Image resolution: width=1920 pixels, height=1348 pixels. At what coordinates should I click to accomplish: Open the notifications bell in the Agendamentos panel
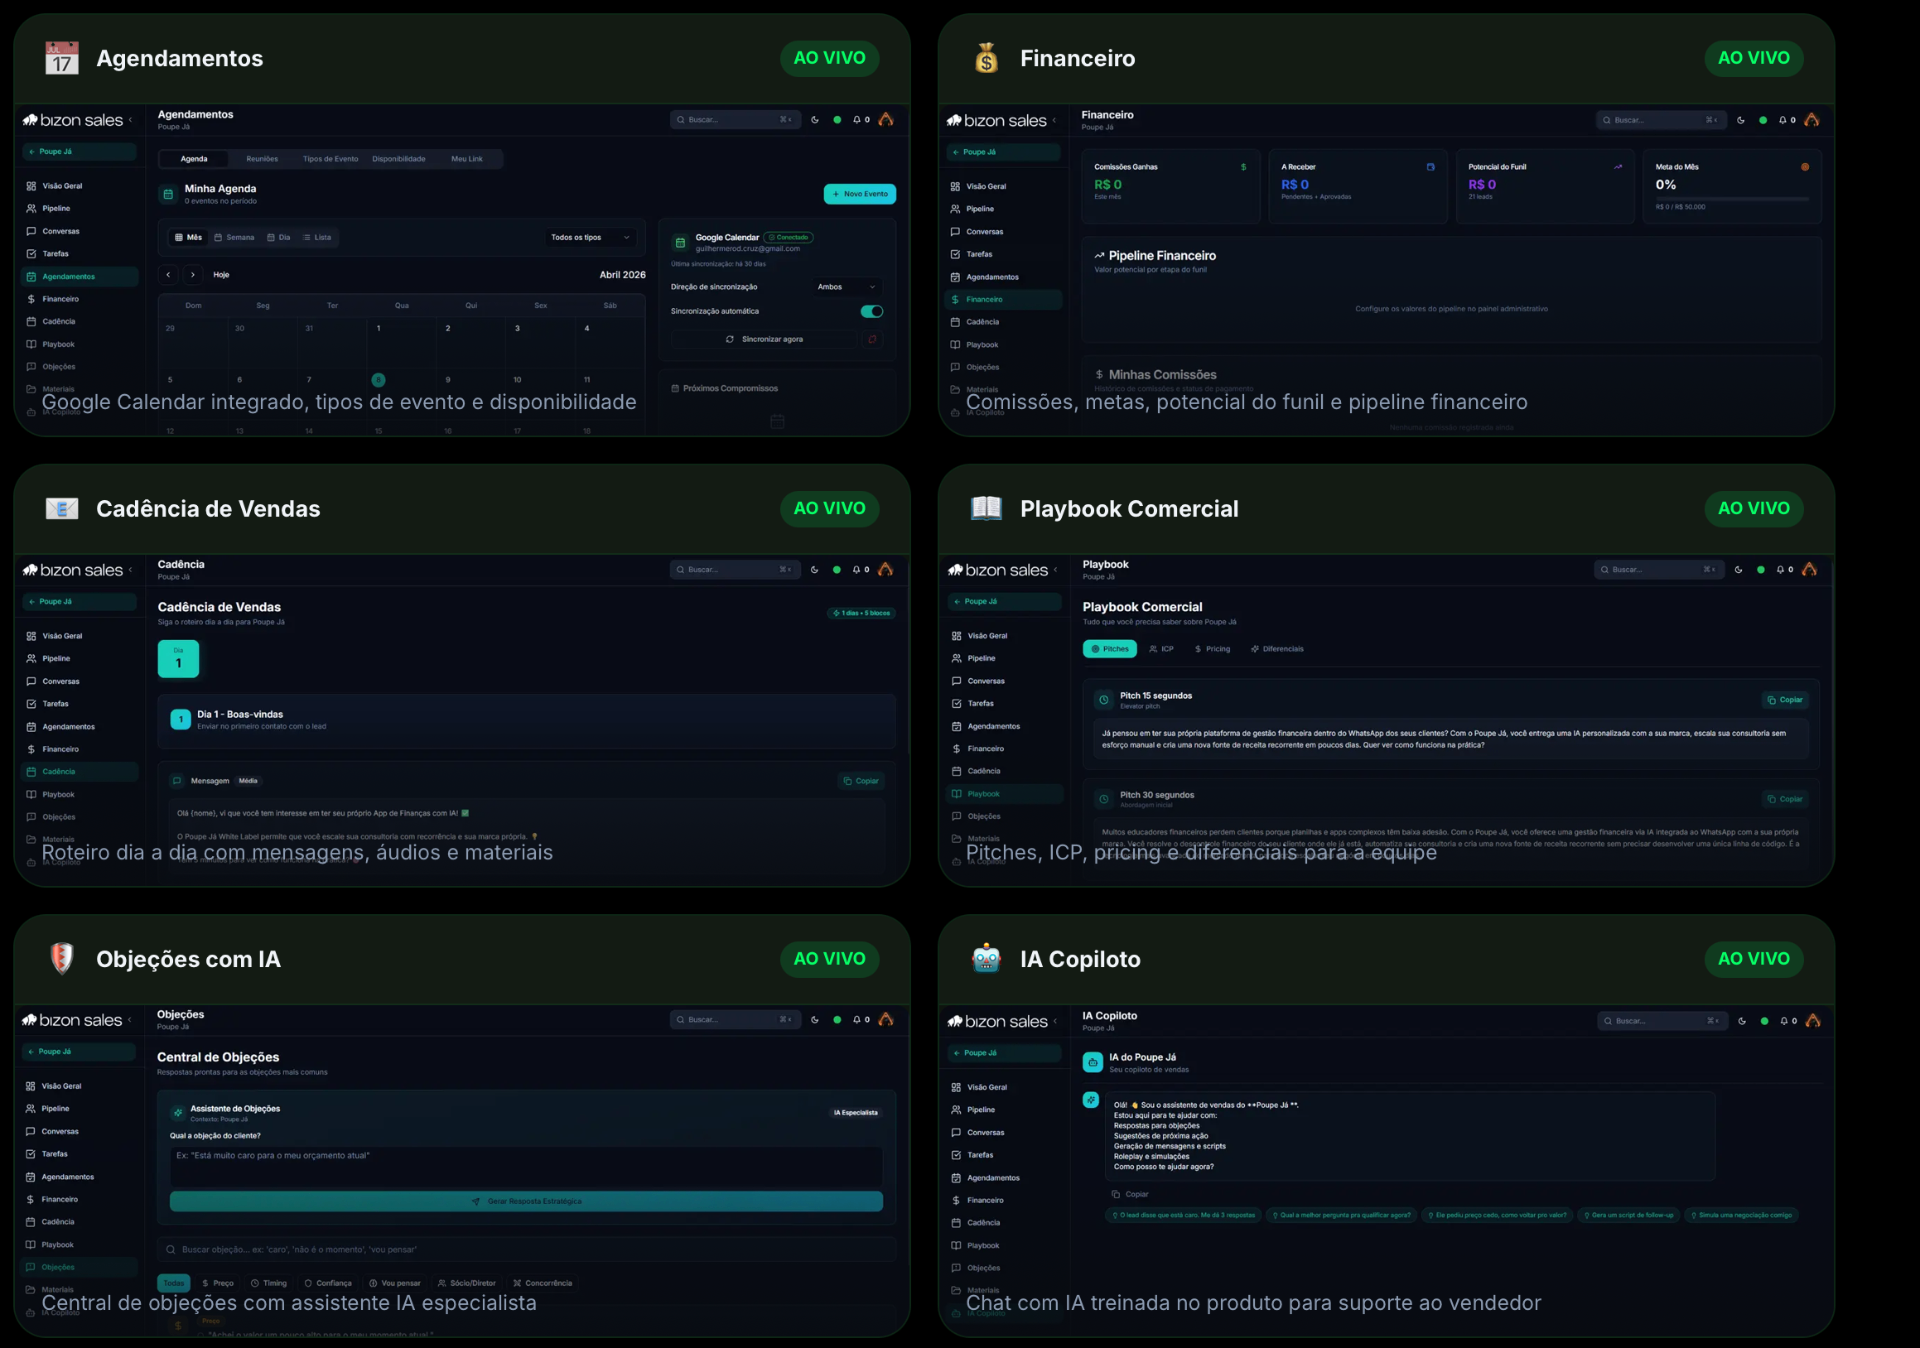pos(857,120)
